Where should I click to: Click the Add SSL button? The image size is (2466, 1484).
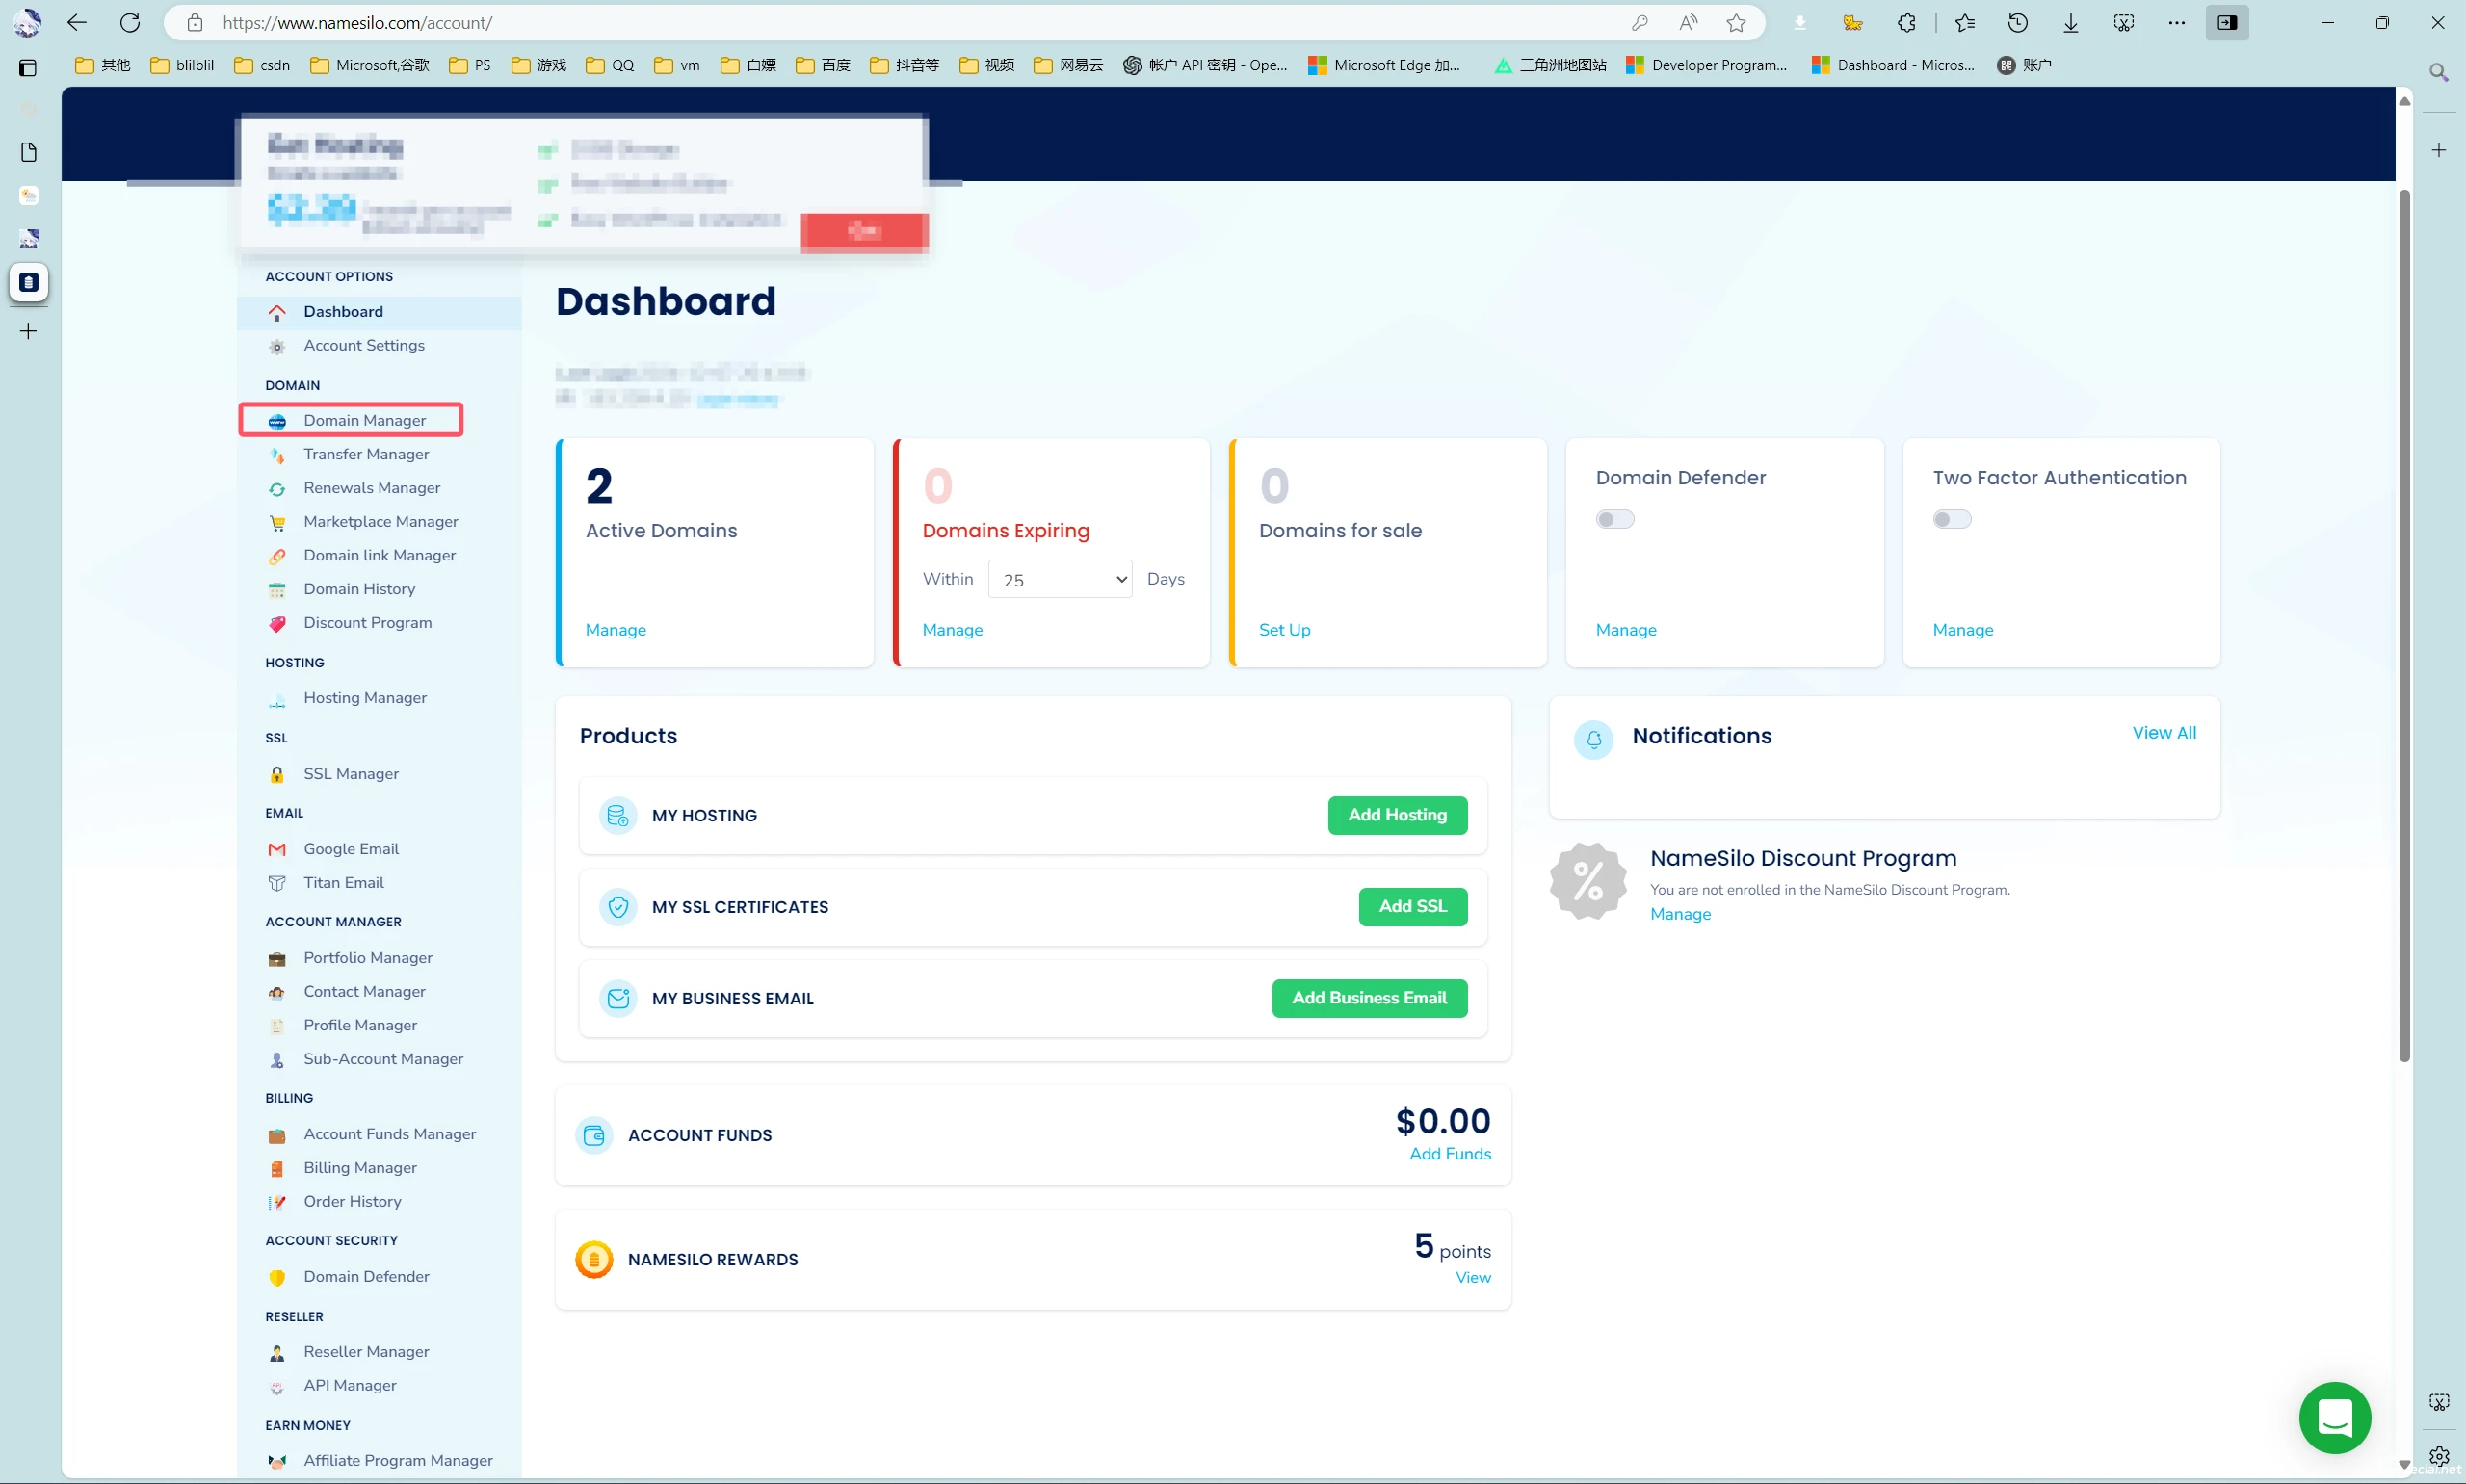click(1412, 906)
